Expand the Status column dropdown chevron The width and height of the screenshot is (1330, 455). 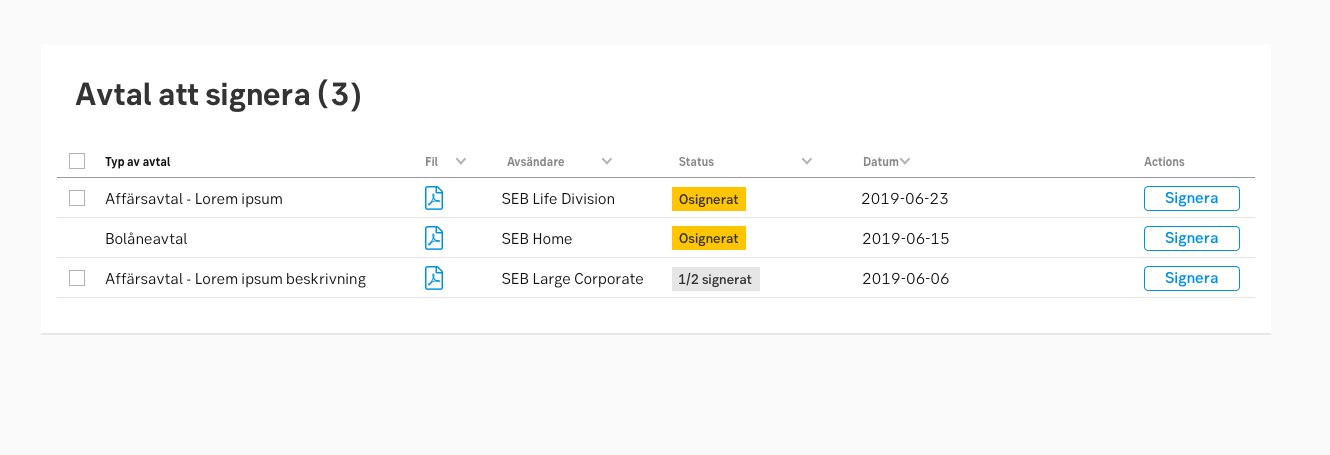click(807, 161)
